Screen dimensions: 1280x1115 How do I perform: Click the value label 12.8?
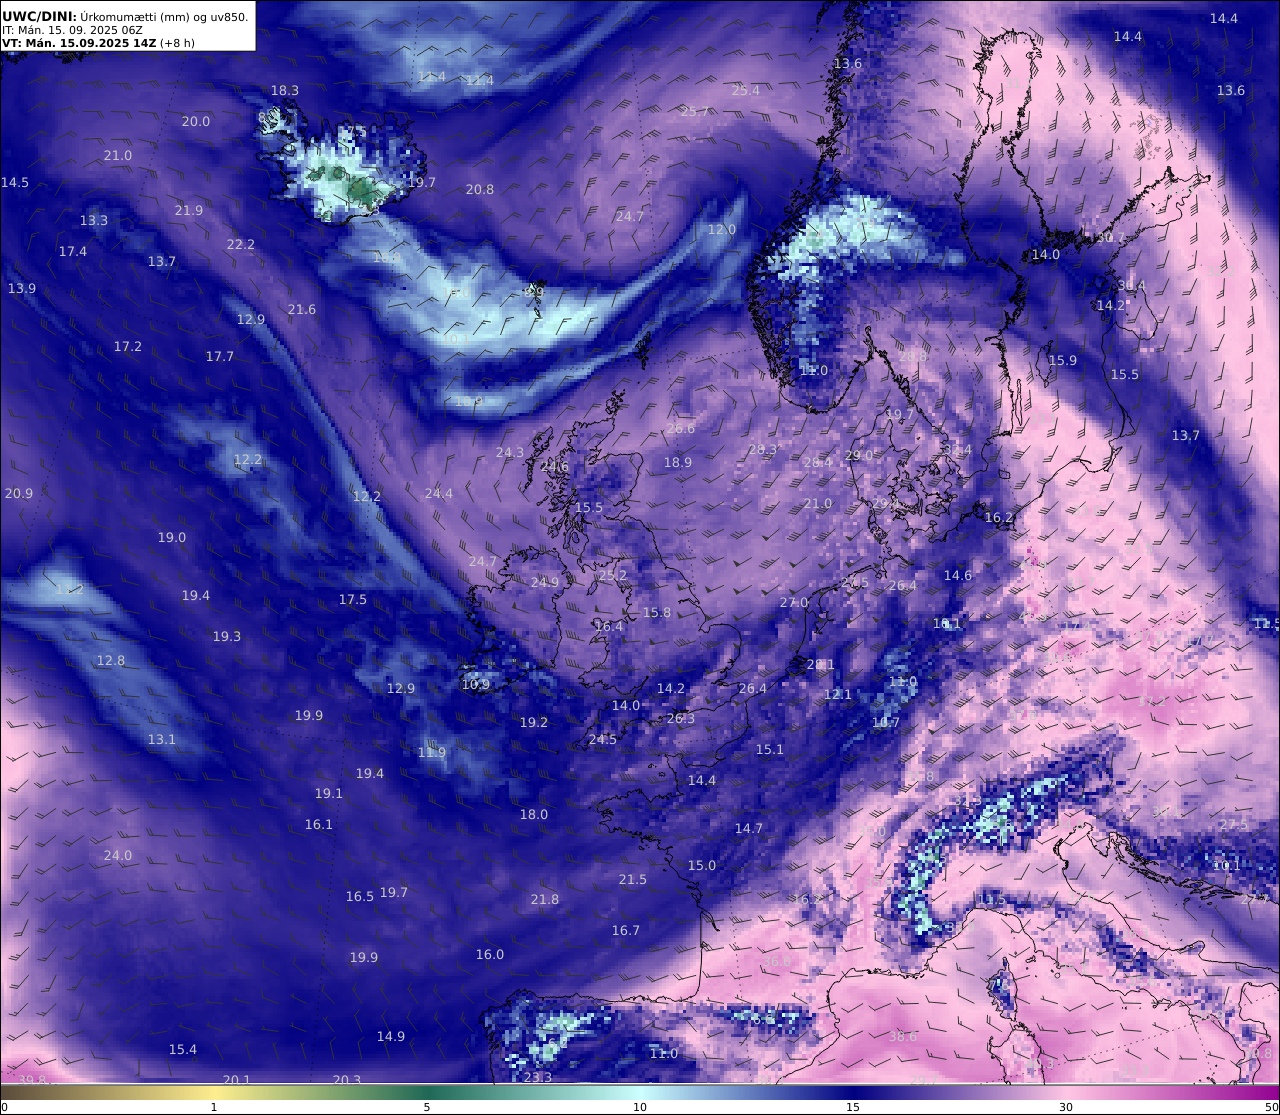point(111,660)
